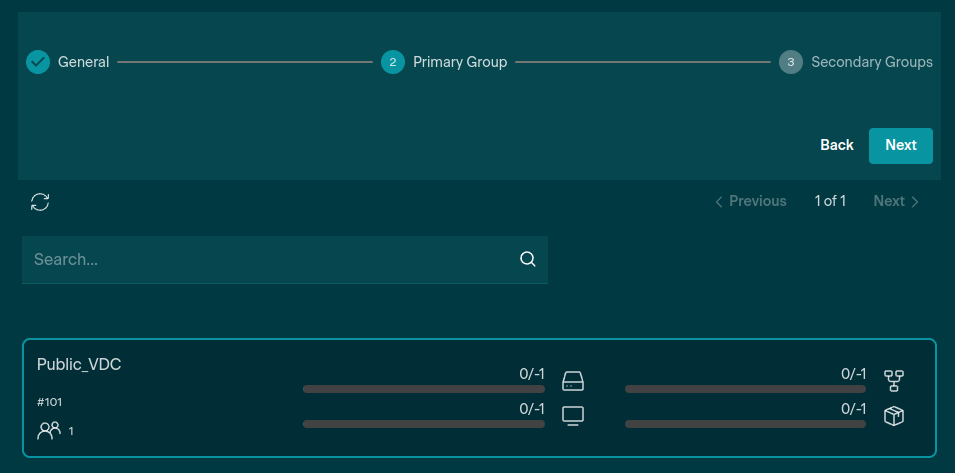The image size is (955, 473).
Task: Select the Public_VDC group name
Action: (79, 365)
